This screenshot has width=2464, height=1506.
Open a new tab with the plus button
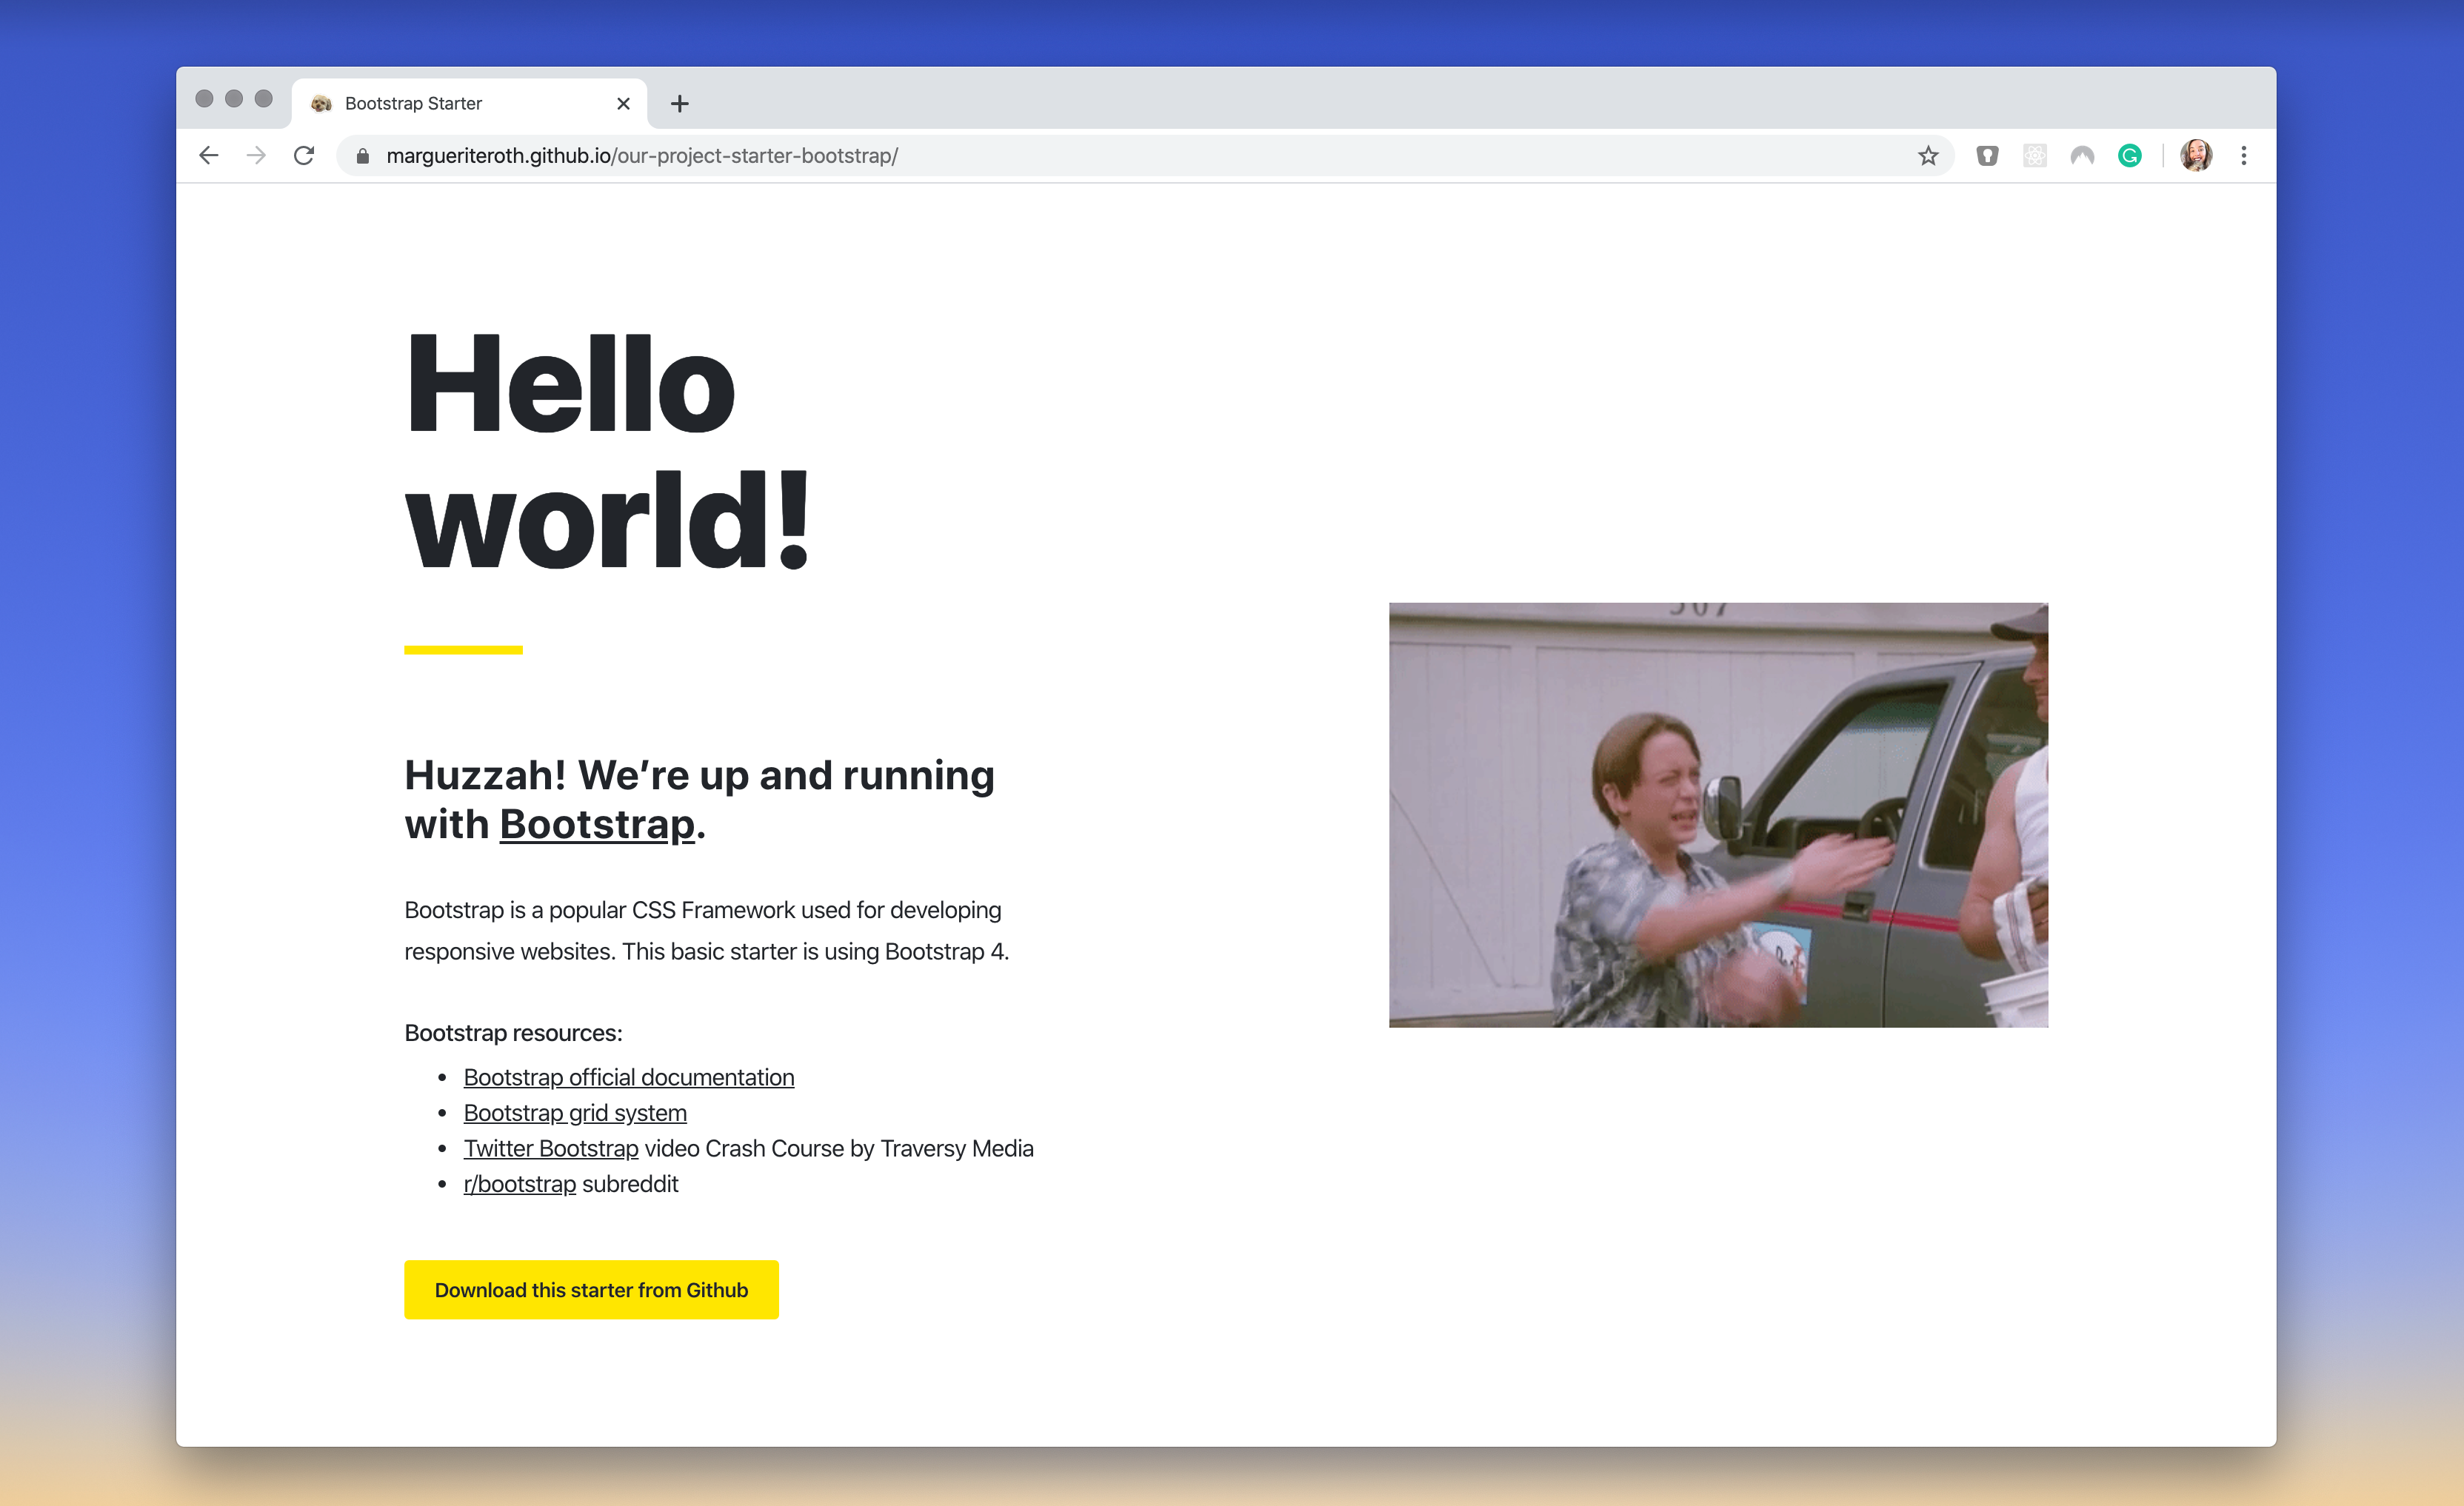click(680, 103)
